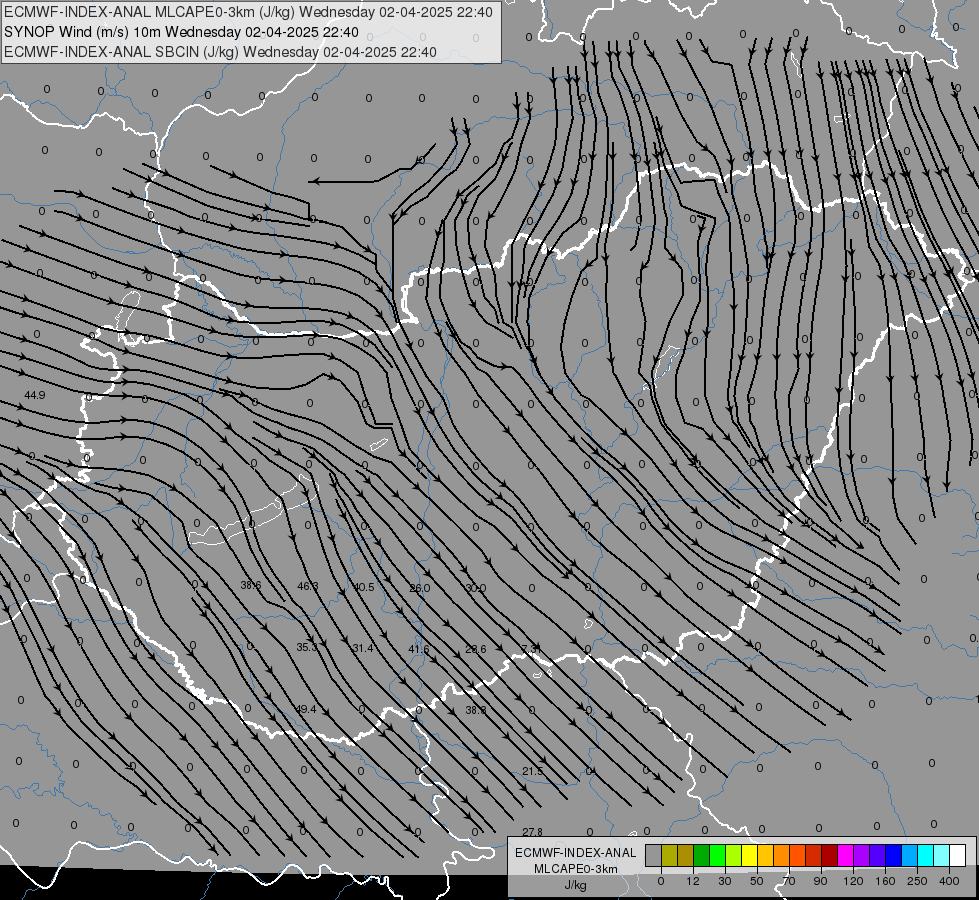Click the map value 44.9
This screenshot has width=979, height=900.
click(35, 395)
